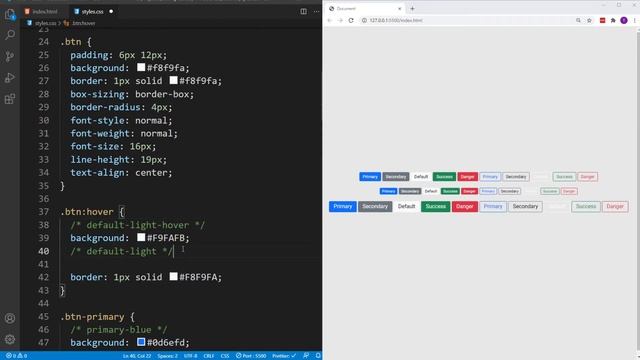The width and height of the screenshot is (640, 360).
Task: Go back in the Chrome browser
Action: click(x=330, y=20)
